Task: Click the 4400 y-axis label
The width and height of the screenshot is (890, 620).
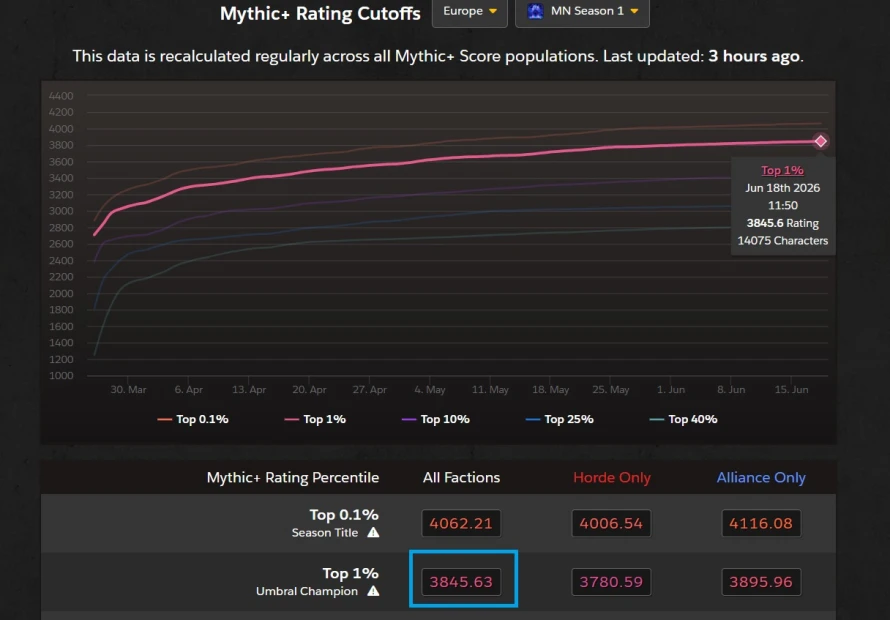Action: 61,96
